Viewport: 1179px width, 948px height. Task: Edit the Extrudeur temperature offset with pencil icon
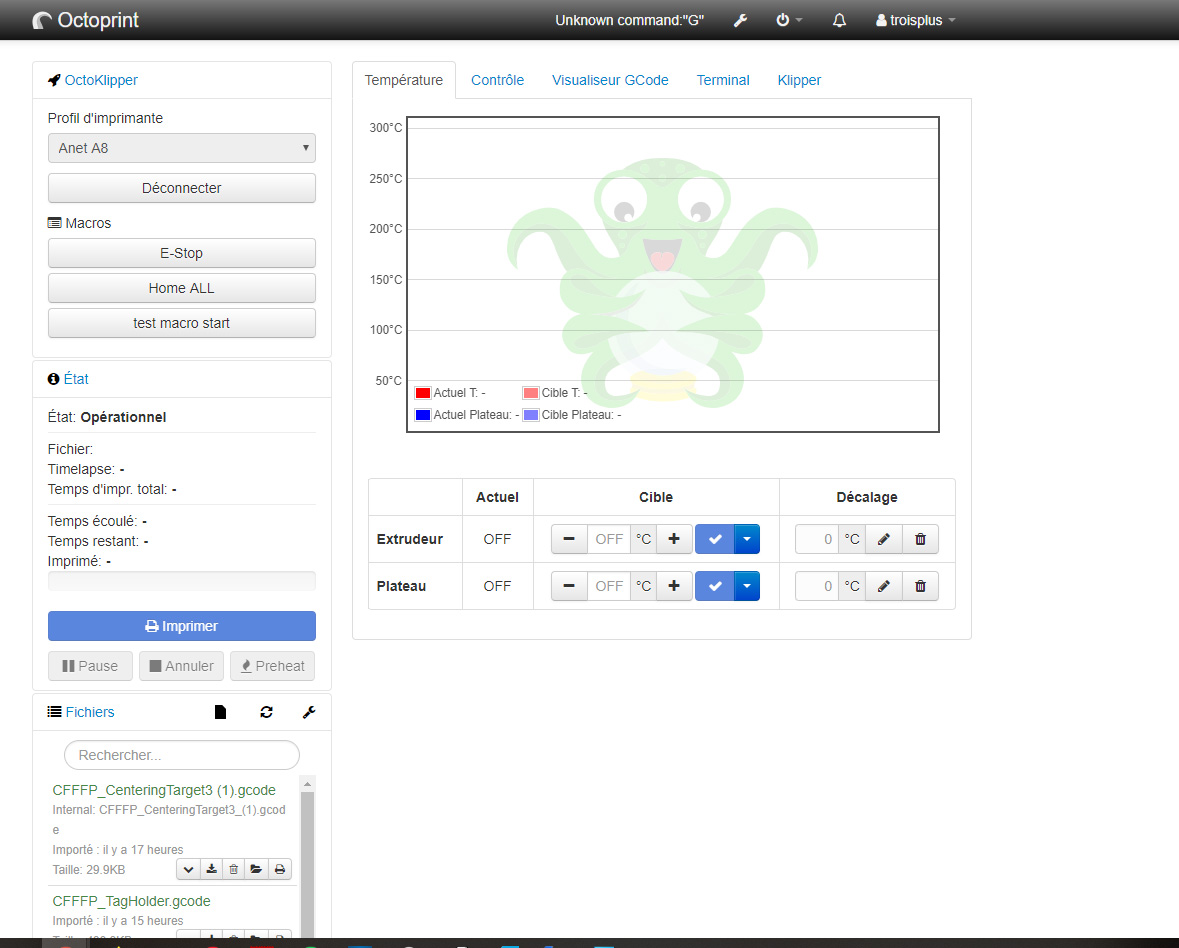click(x=883, y=538)
